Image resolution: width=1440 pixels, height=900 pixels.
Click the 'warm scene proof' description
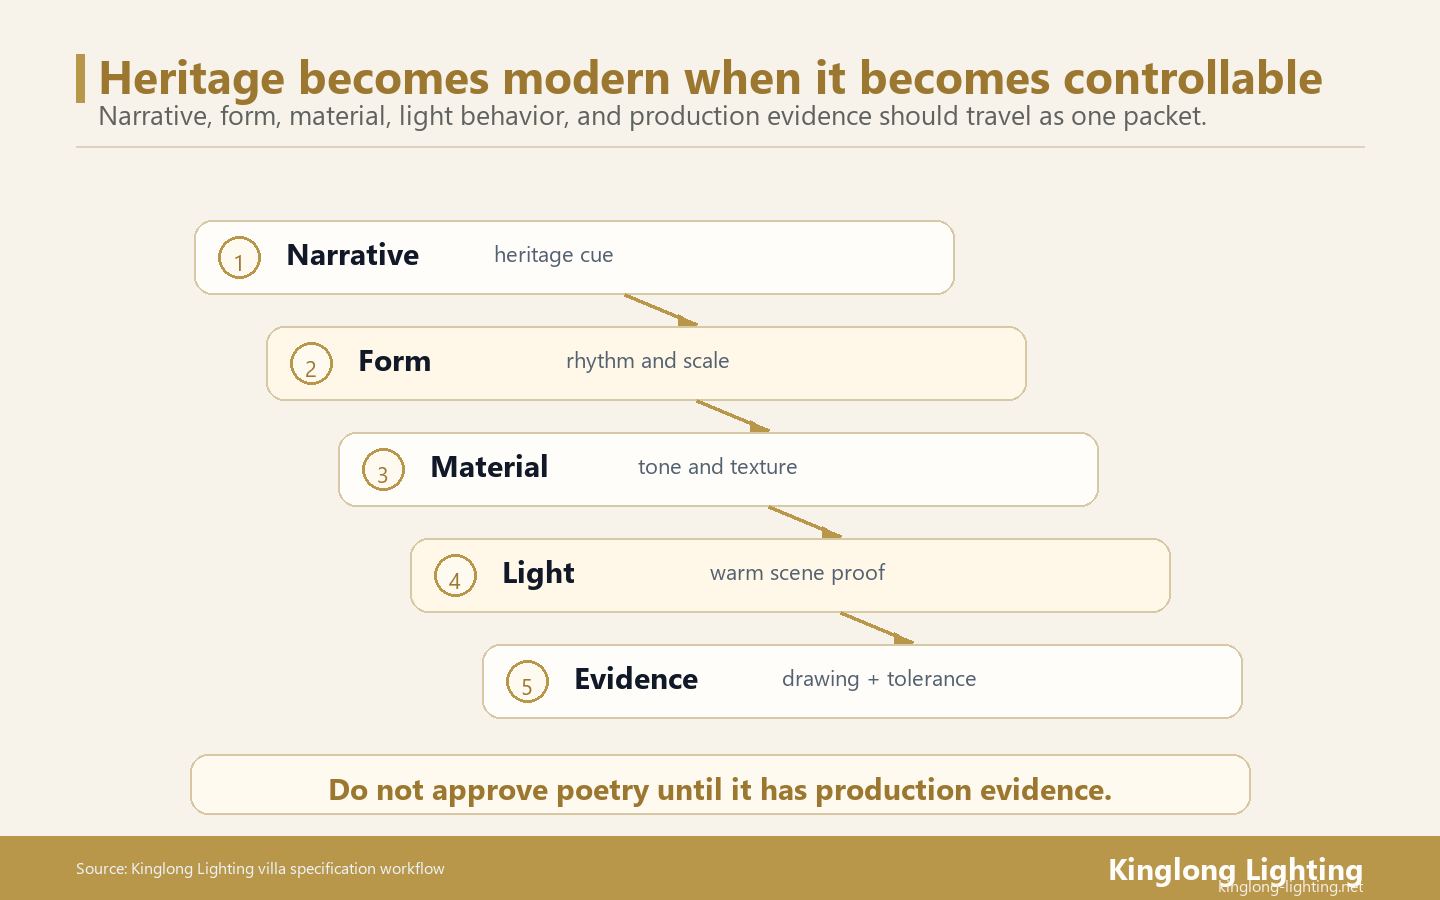coord(797,573)
